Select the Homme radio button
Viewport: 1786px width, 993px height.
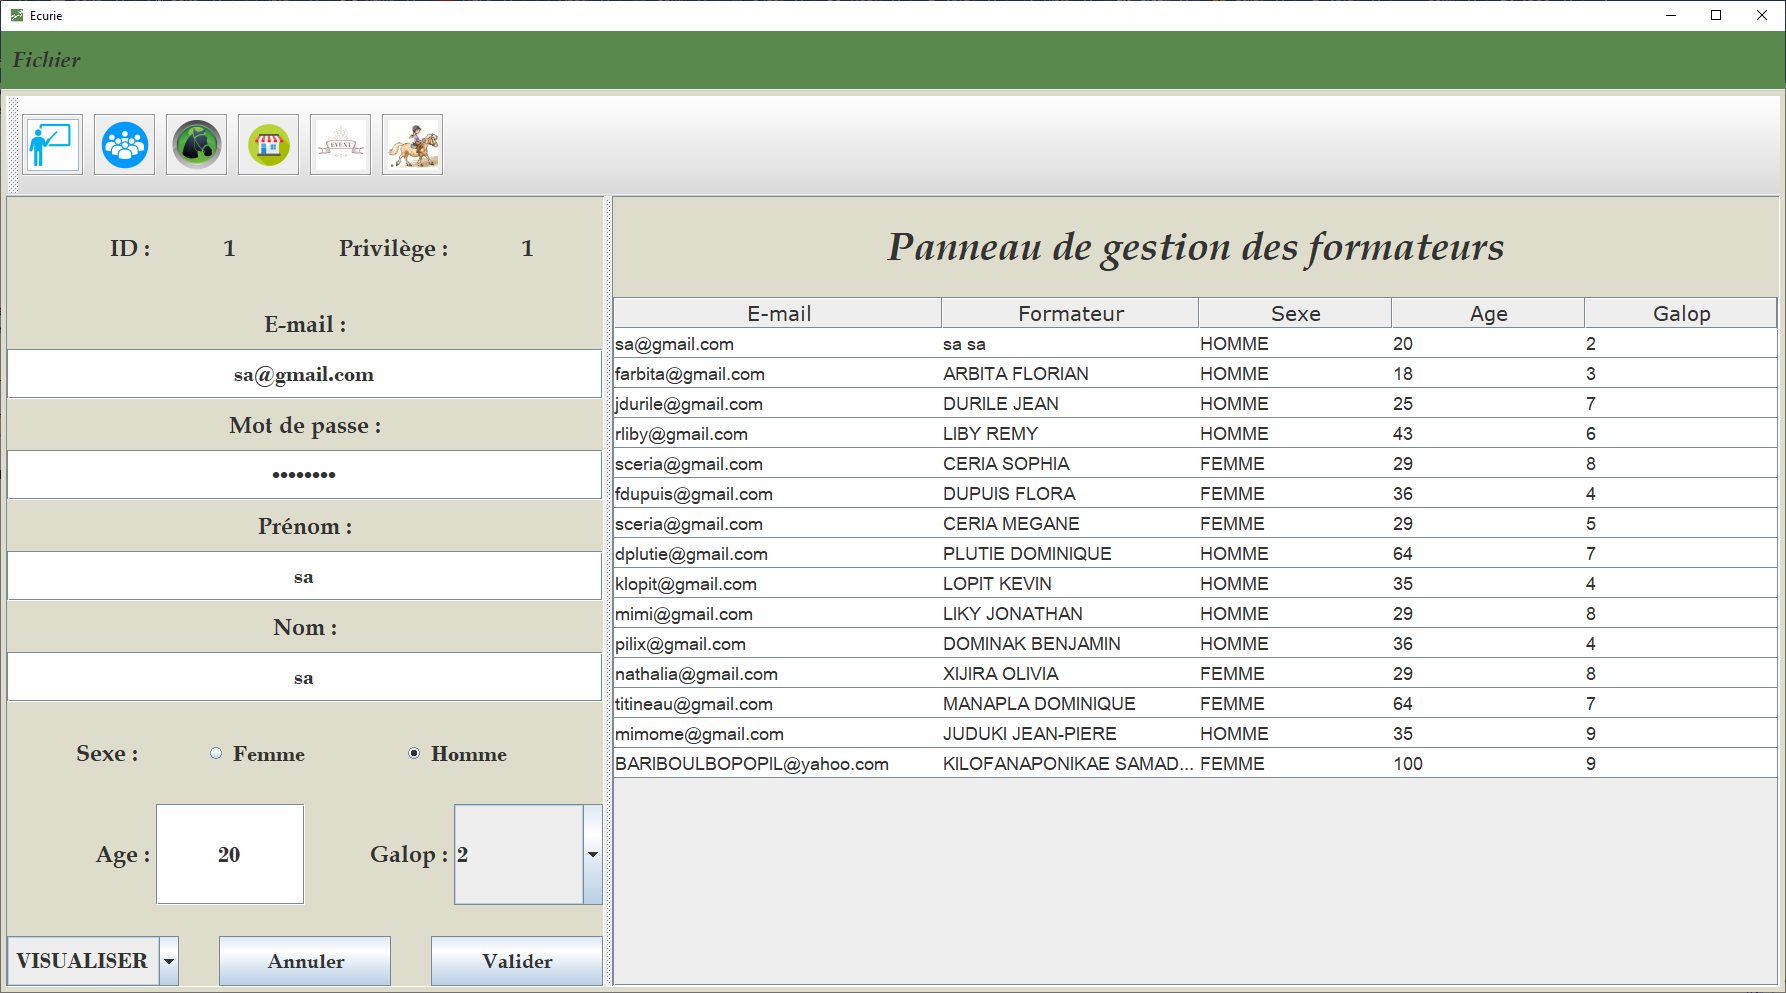coord(414,753)
